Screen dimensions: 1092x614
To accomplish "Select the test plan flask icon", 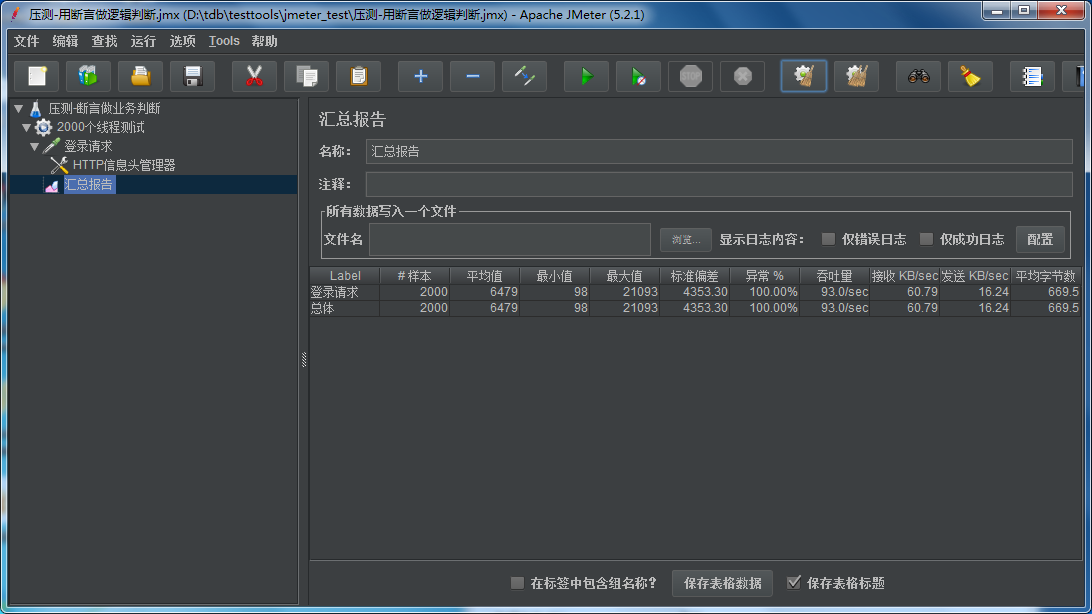I will pyautogui.click(x=36, y=109).
